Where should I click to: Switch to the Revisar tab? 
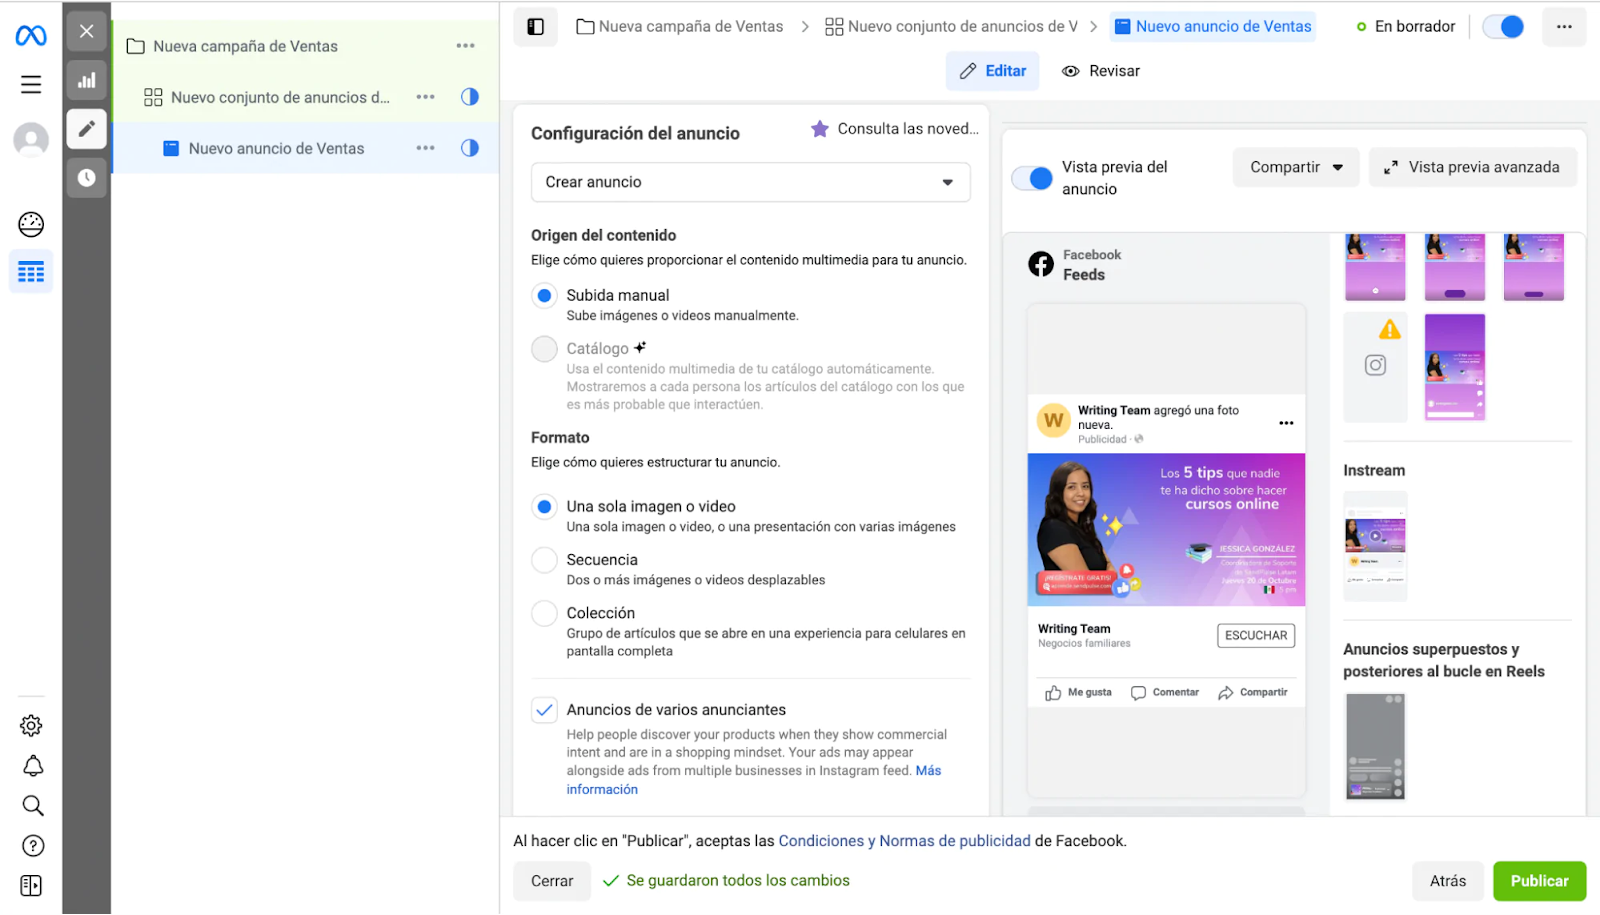tap(1101, 71)
